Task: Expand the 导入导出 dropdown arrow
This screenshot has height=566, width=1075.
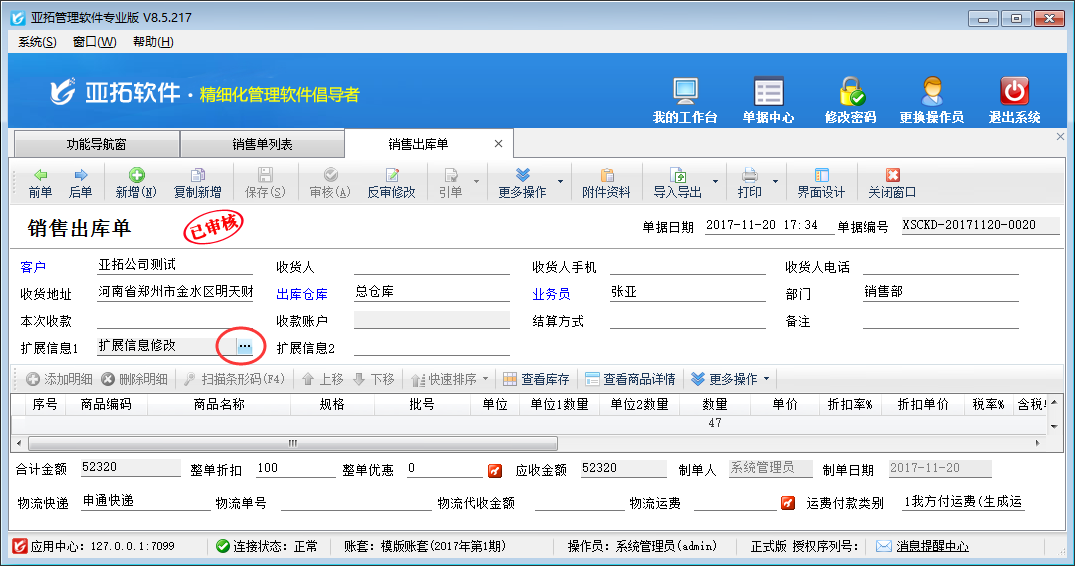Action: (715, 183)
